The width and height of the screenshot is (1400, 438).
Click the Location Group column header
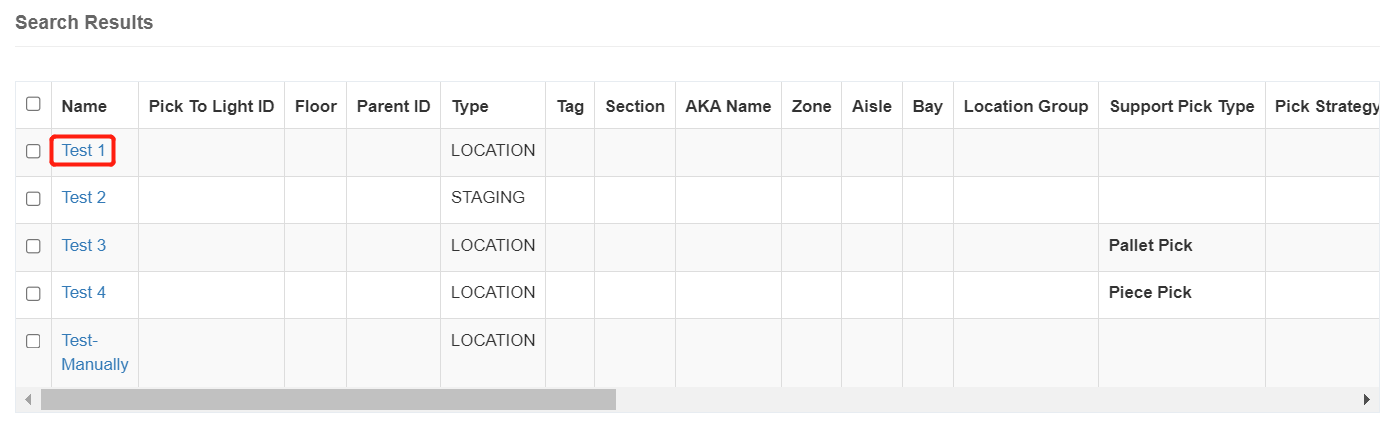(x=1026, y=106)
